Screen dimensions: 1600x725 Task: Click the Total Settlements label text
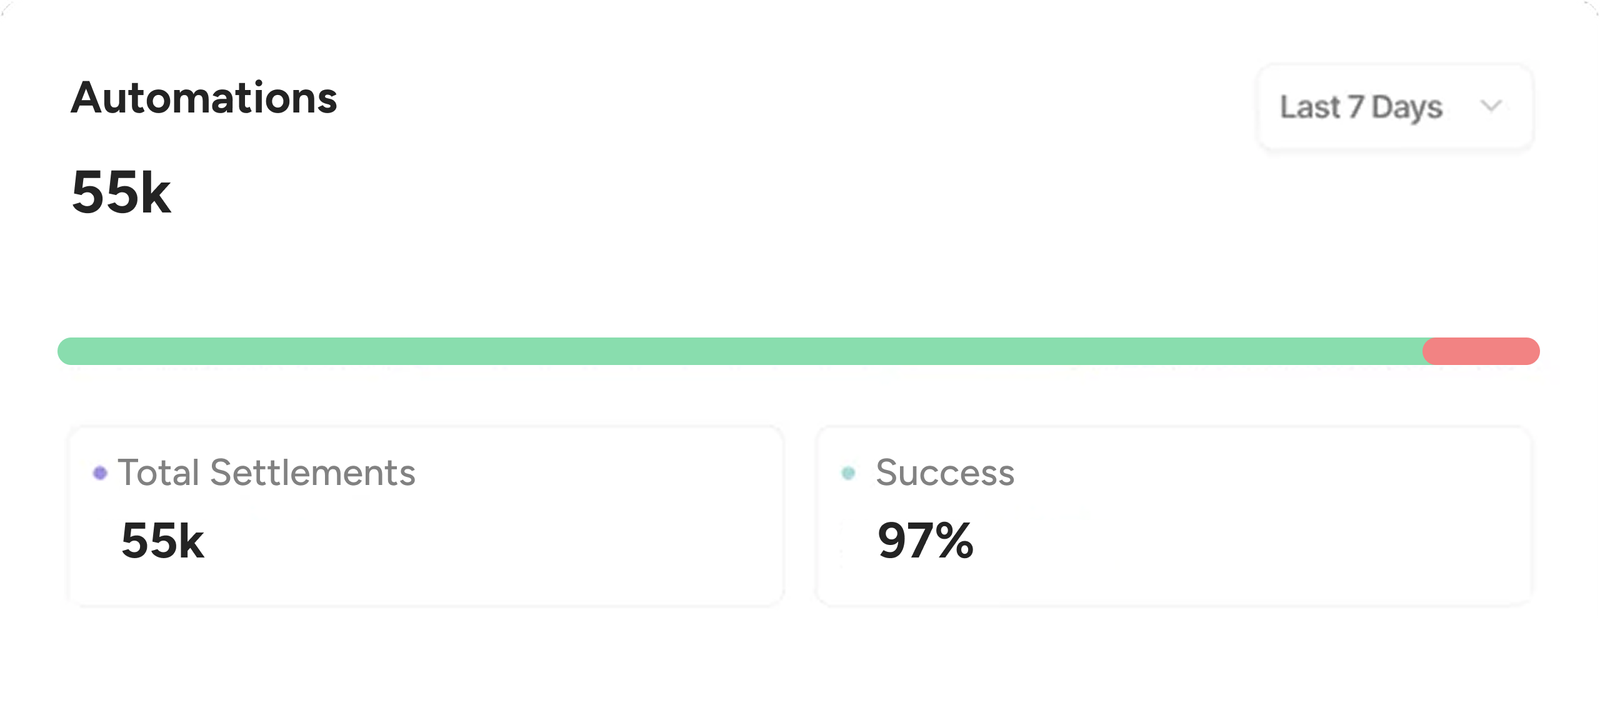coord(266,473)
